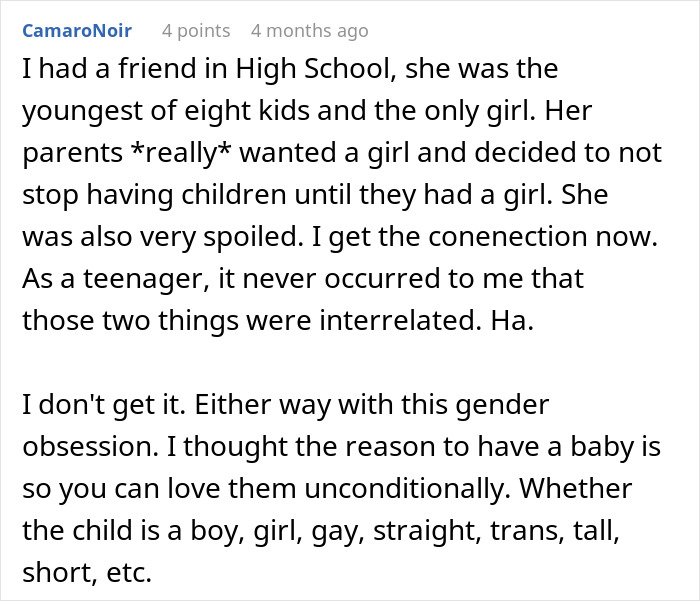700x601 pixels.
Task: Click the "4 months ago" timestamp
Action: point(310,31)
